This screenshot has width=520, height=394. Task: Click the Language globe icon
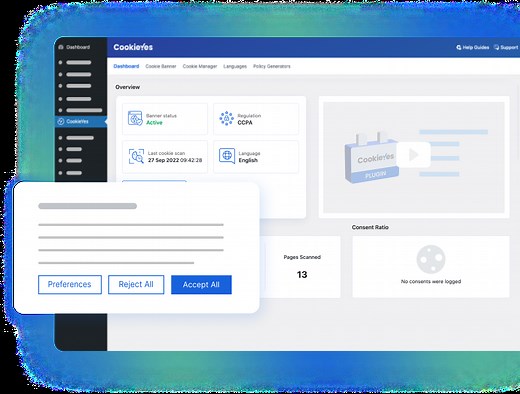coord(227,156)
